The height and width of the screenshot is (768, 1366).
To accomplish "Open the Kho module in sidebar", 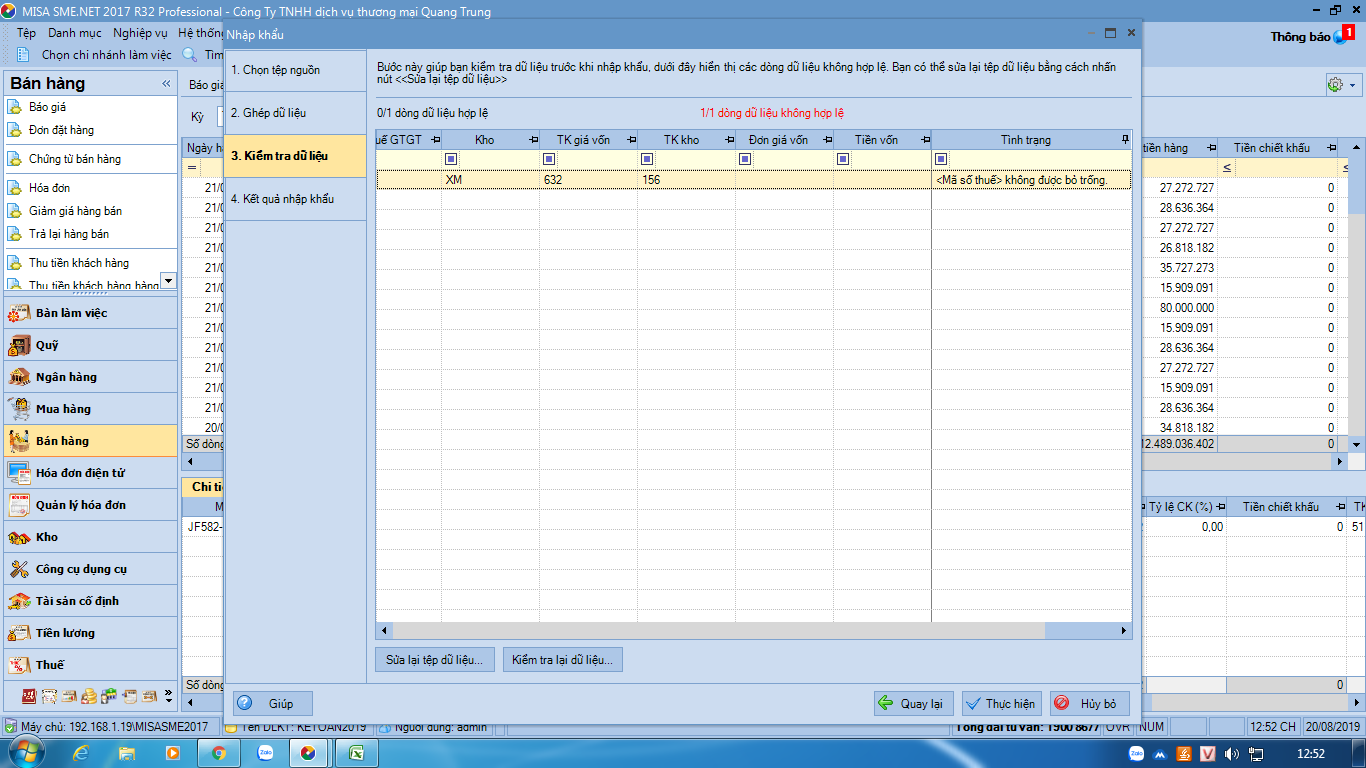I will coord(47,537).
